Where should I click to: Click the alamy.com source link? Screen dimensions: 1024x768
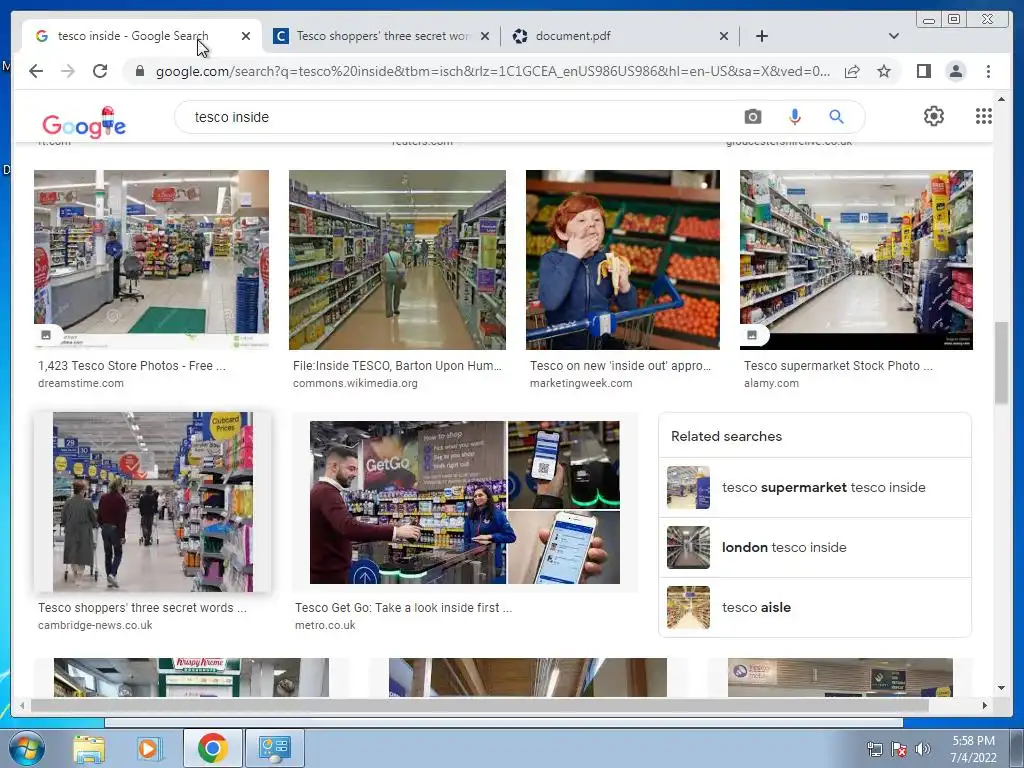[x=771, y=383]
